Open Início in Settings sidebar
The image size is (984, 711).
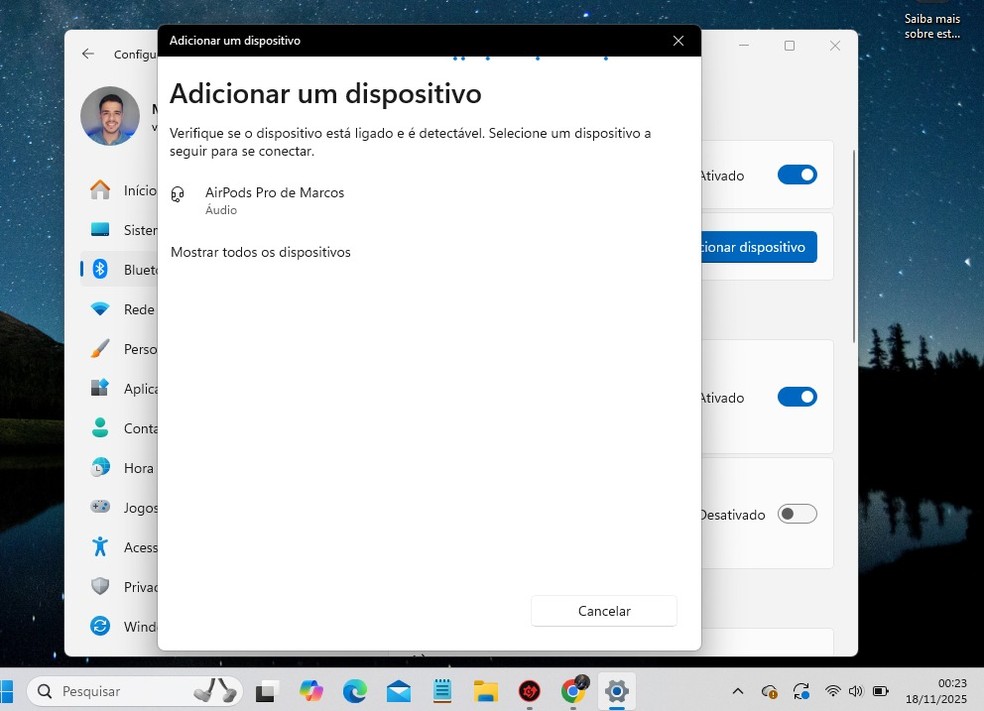click(119, 190)
